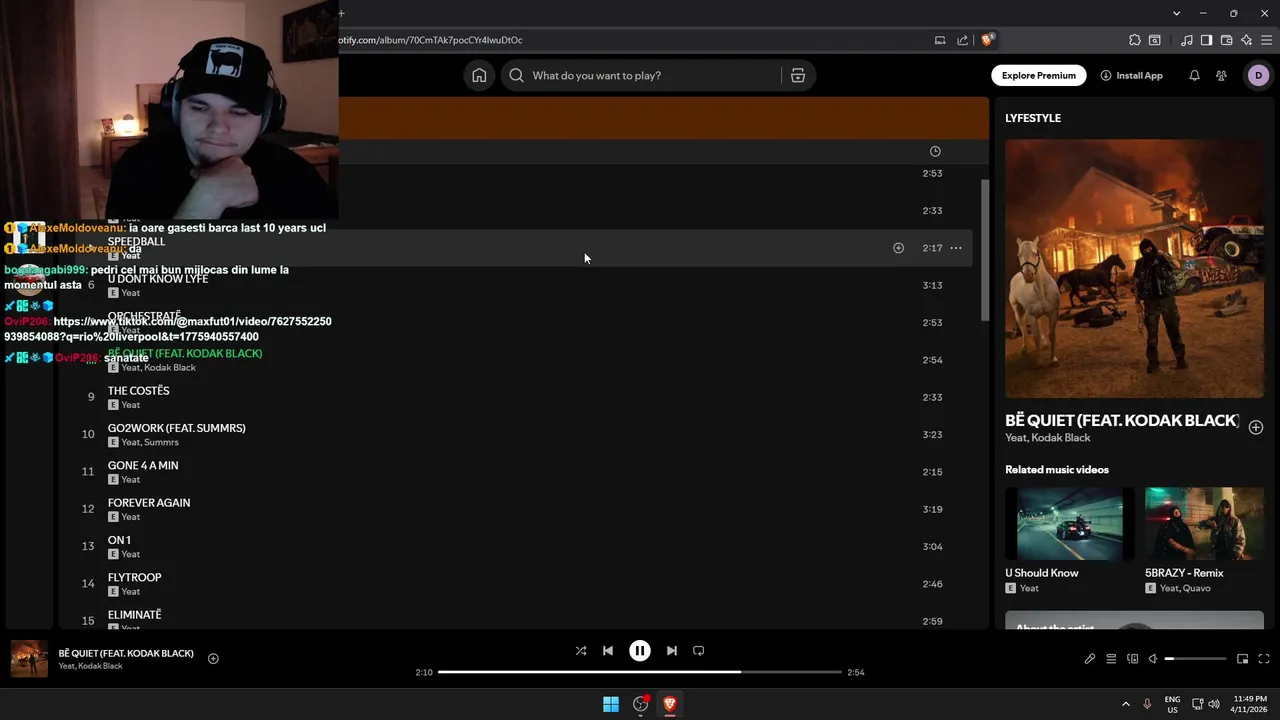Open Brave browser in taskbar
Image resolution: width=1280 pixels, height=720 pixels.
[x=670, y=704]
